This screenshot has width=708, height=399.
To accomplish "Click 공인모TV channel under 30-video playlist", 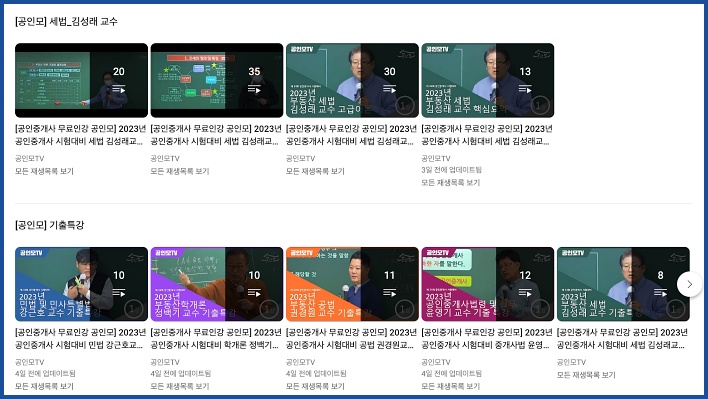I will pyautogui.click(x=300, y=158).
